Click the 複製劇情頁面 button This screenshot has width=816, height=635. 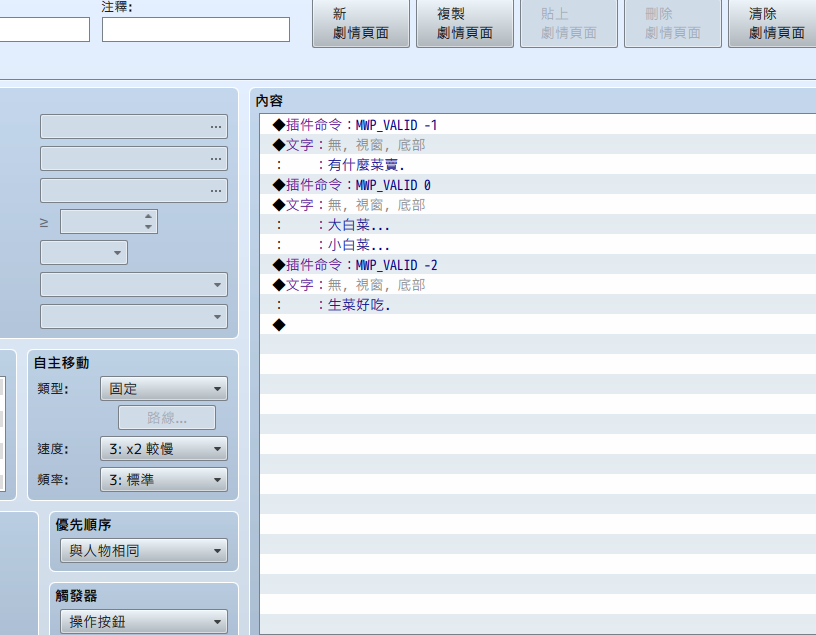465,23
